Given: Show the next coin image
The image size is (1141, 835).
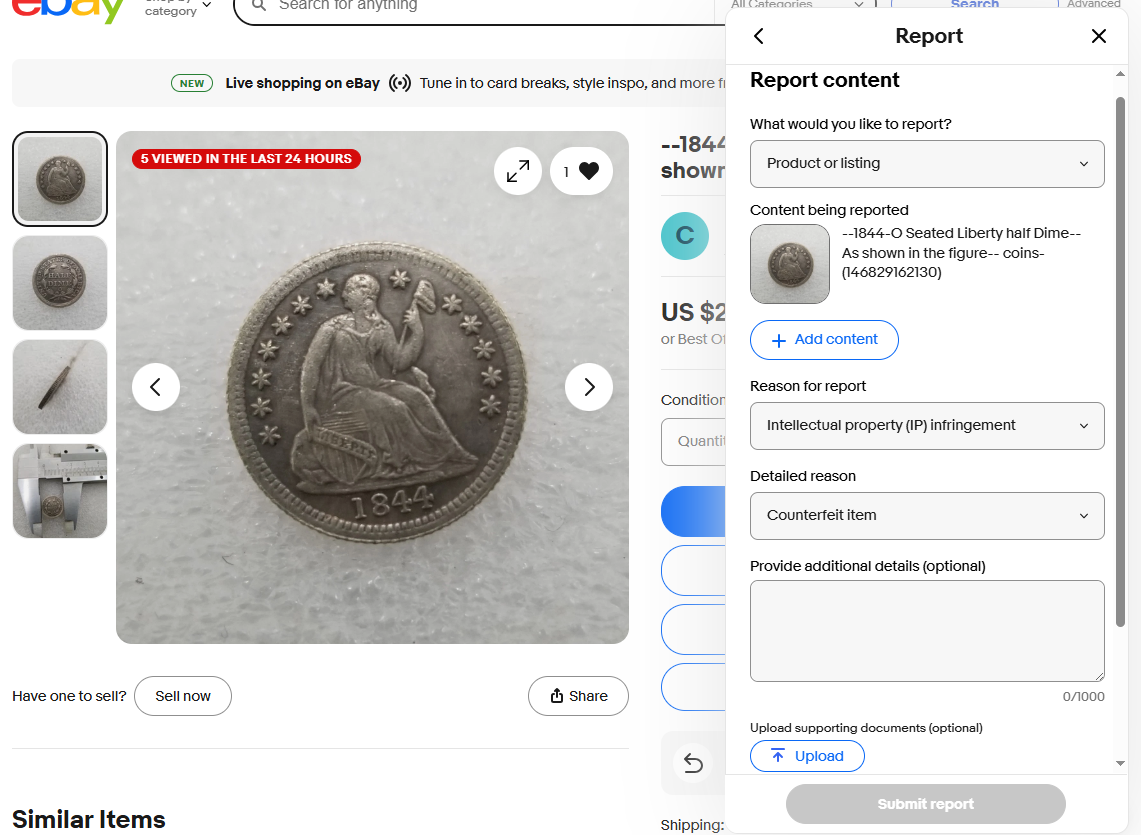Looking at the screenshot, I should coord(589,387).
